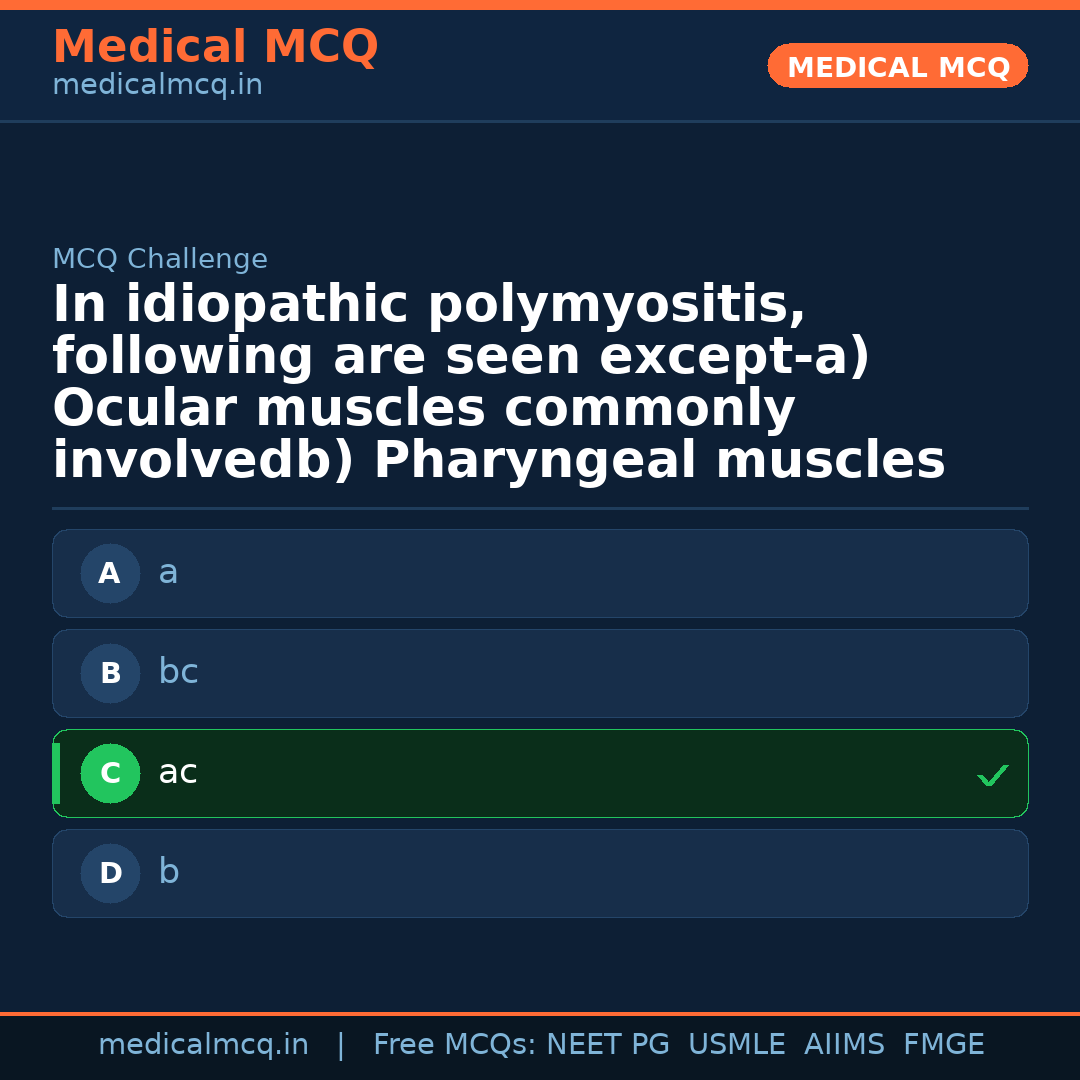Click the circular A option badge
The width and height of the screenshot is (1080, 1080).
coord(110,574)
